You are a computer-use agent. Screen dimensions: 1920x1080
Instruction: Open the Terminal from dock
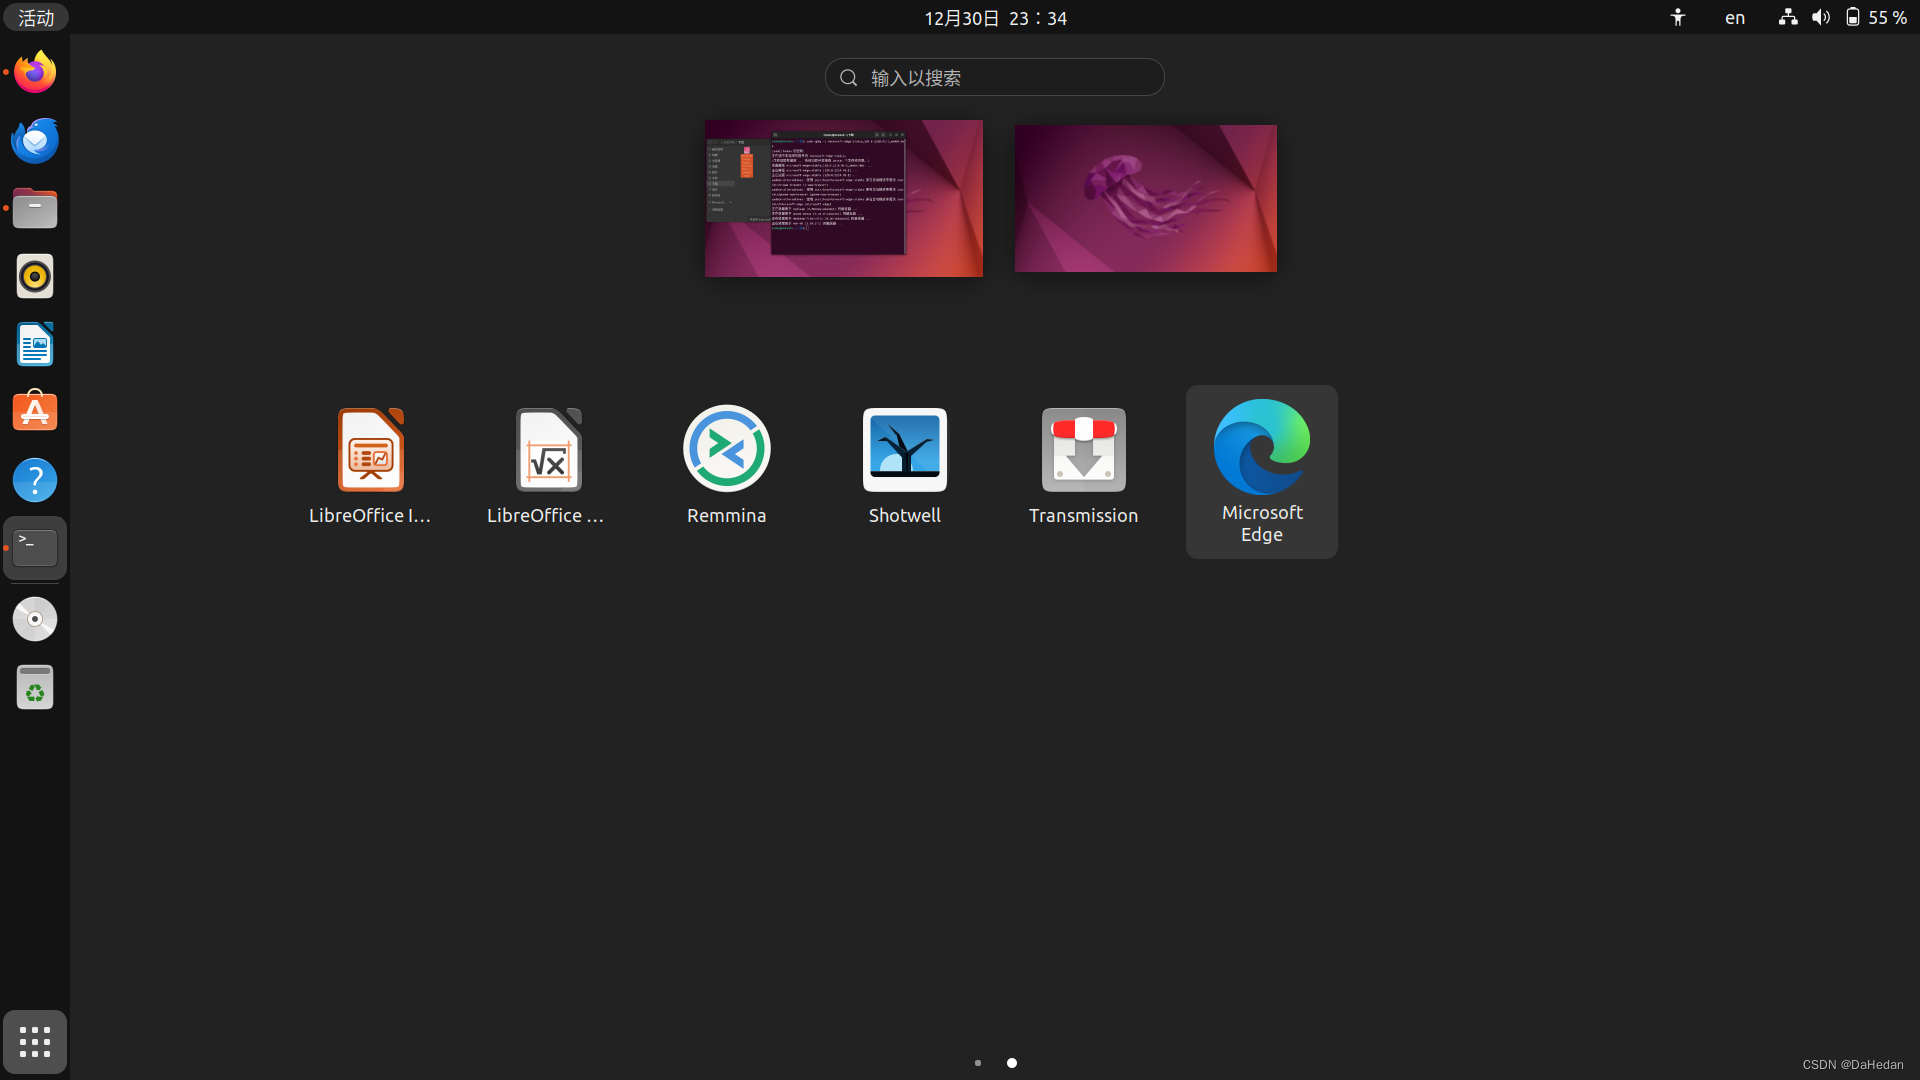(x=35, y=548)
